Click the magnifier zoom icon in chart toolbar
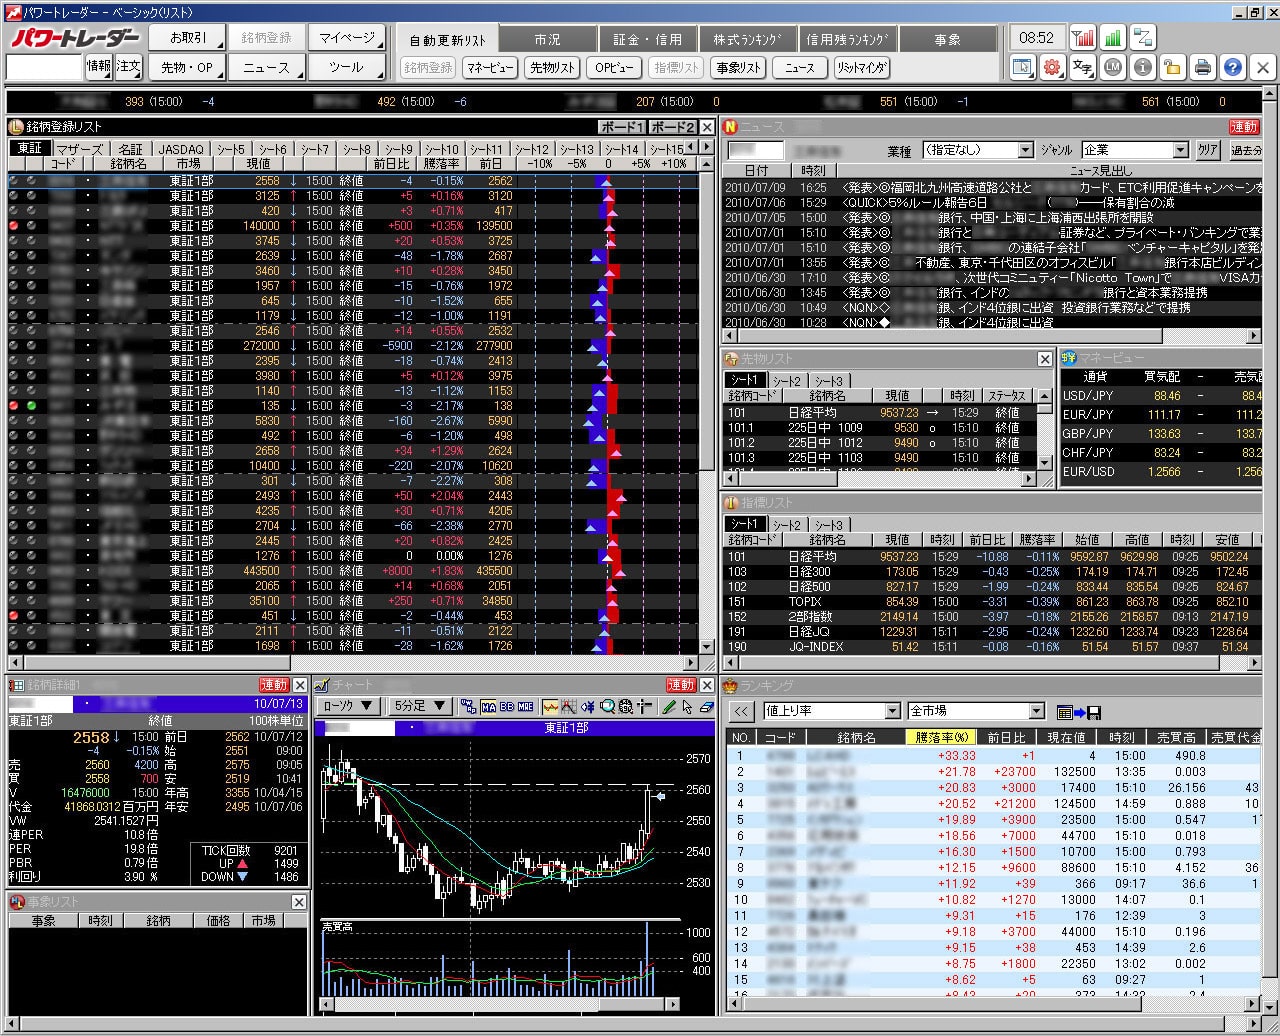The width and height of the screenshot is (1280, 1036). 607,707
